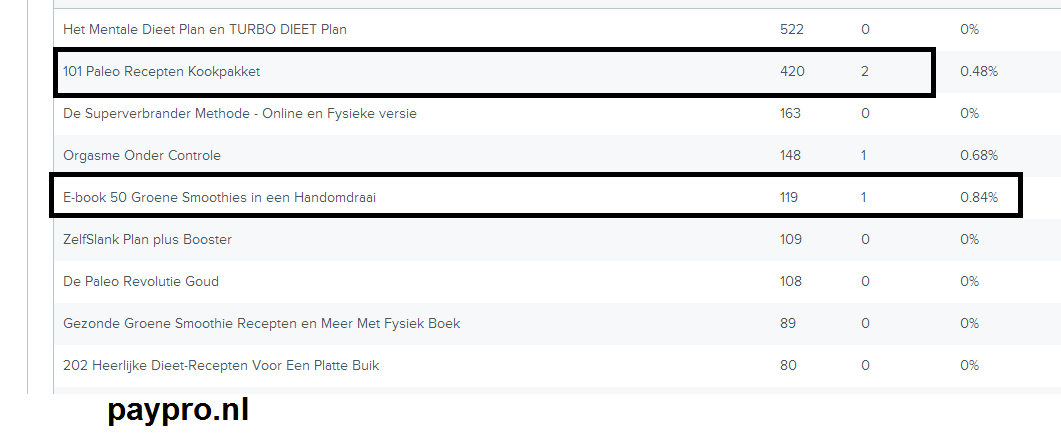The width and height of the screenshot is (1061, 446).
Task: Click the 522 clicks value
Action: point(792,30)
